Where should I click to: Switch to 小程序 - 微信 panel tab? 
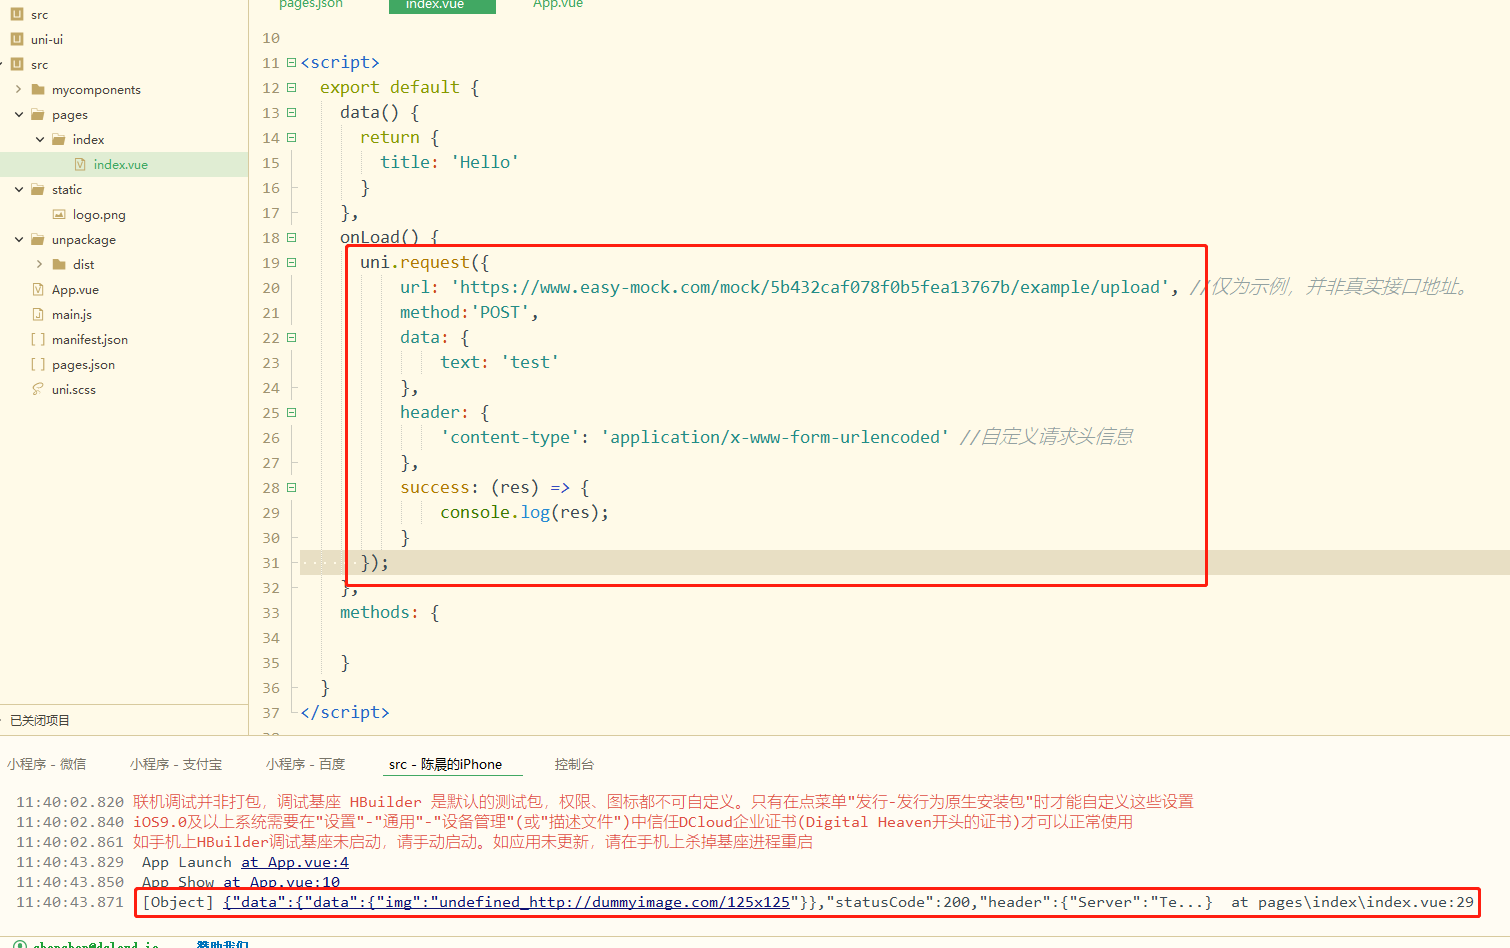coord(46,764)
